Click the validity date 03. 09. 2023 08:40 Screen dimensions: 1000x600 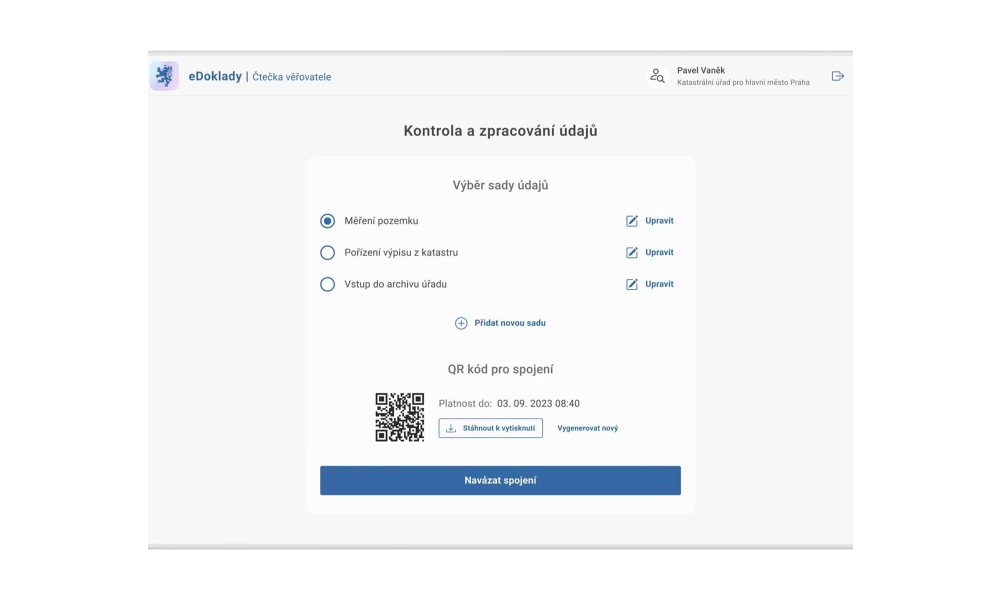tap(538, 404)
